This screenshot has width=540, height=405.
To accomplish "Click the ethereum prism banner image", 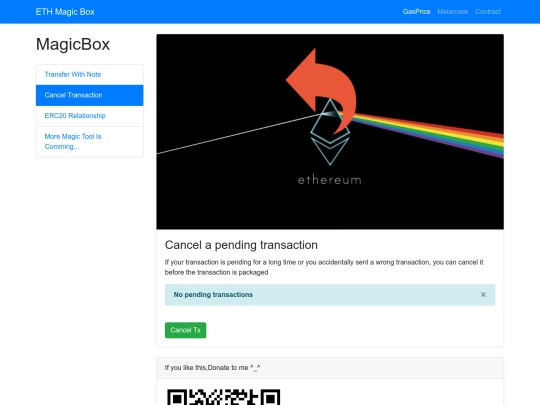I will click(330, 132).
